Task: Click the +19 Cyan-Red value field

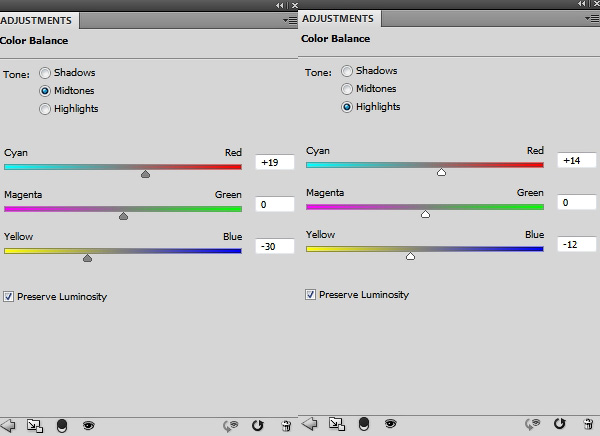Action: click(x=275, y=162)
